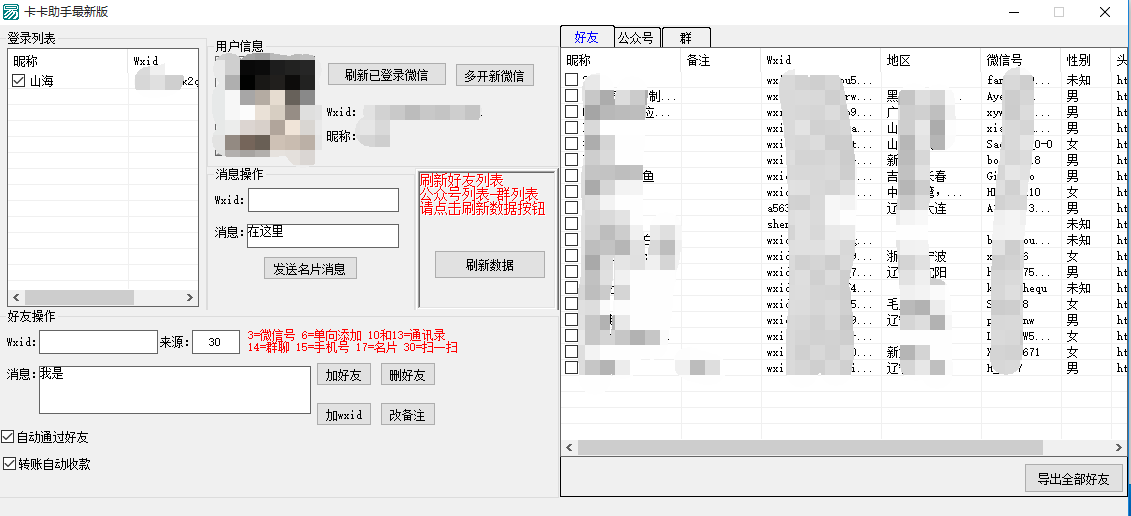Viewport: 1131px width, 516px height.
Task: Click 刷新数据 button
Action: click(490, 265)
